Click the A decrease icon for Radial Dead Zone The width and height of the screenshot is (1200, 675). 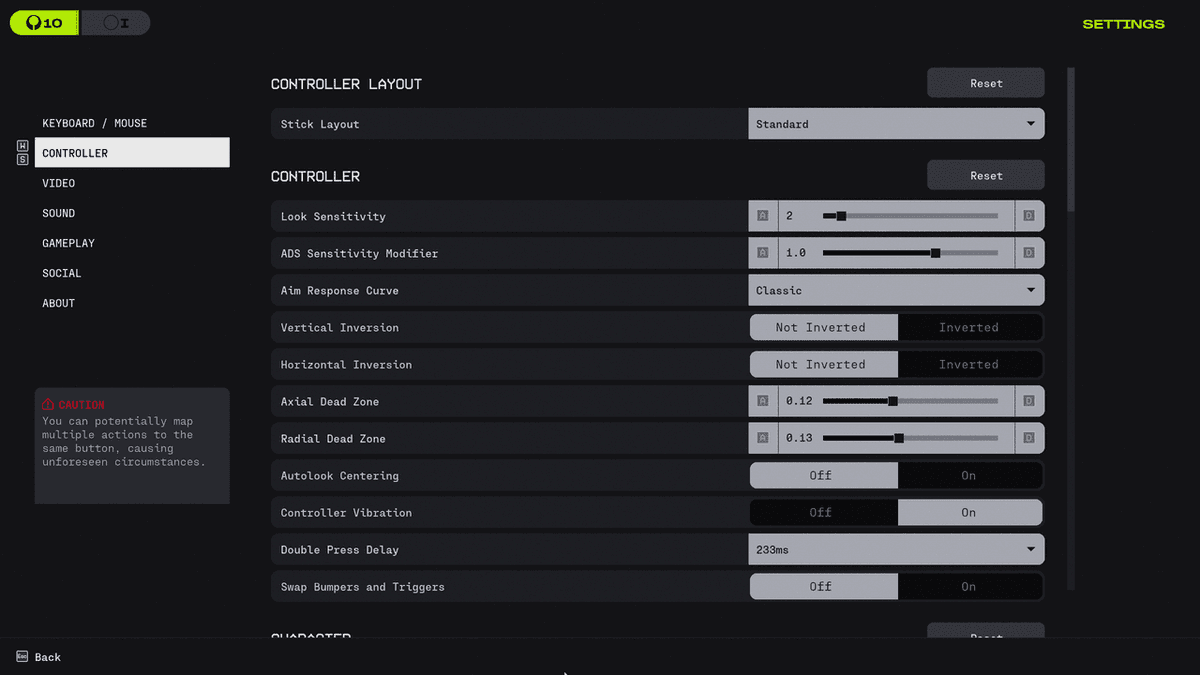[762, 438]
